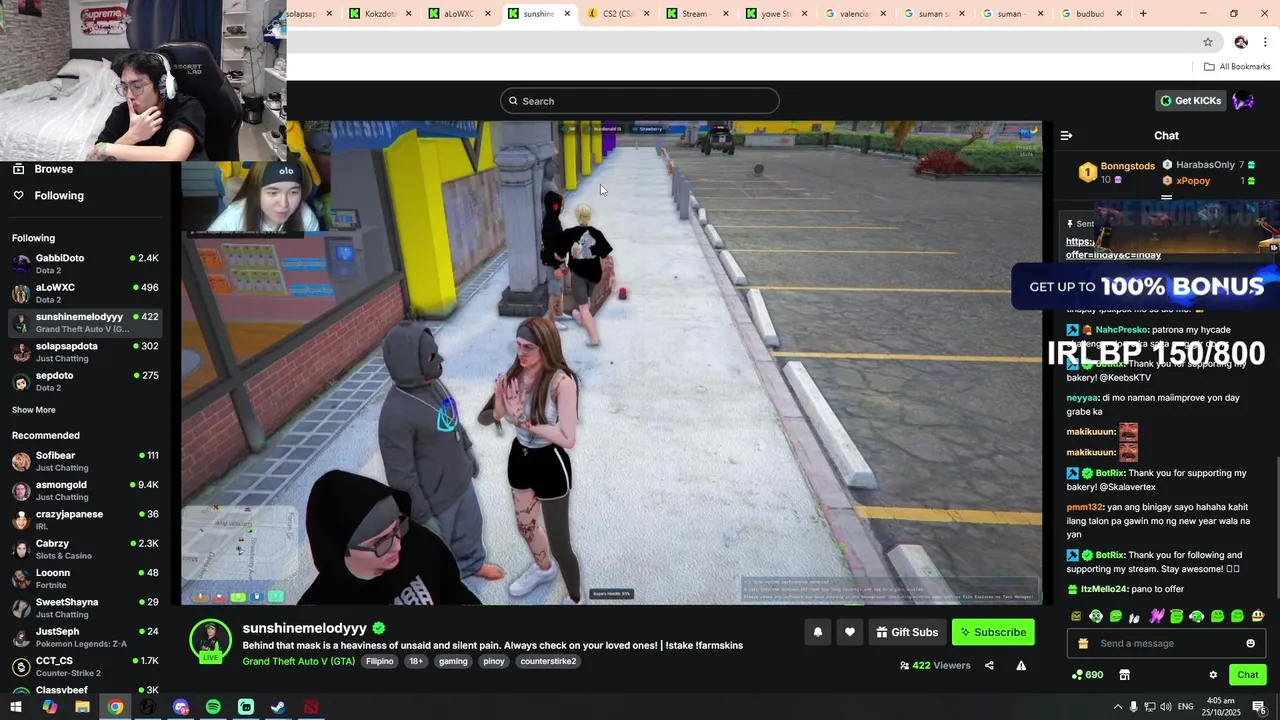Open the Browse page in sidebar
This screenshot has height=720, width=1280.
click(x=43, y=169)
